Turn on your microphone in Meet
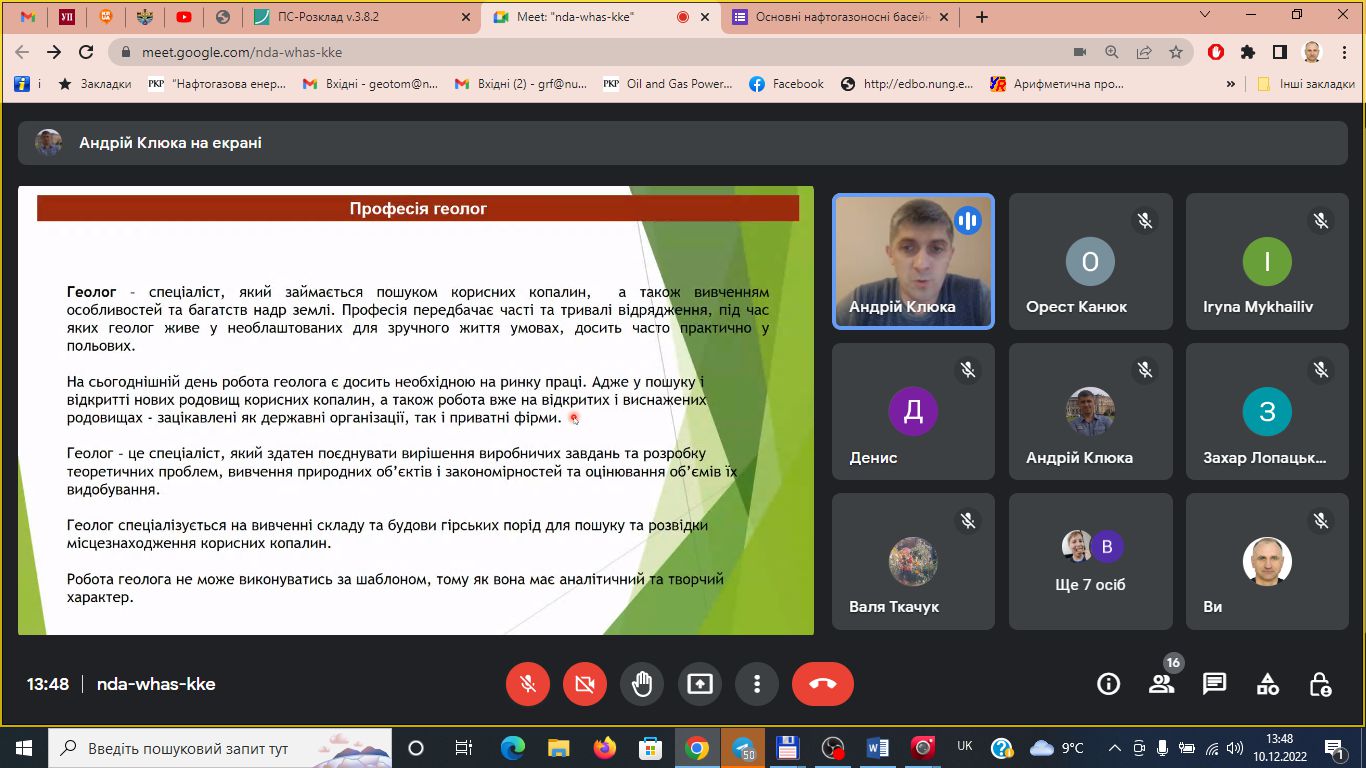 [x=528, y=684]
